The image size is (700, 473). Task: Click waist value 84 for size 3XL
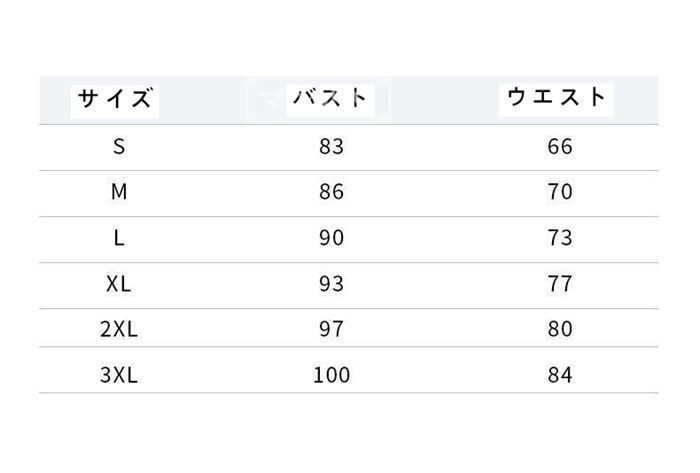click(x=560, y=376)
